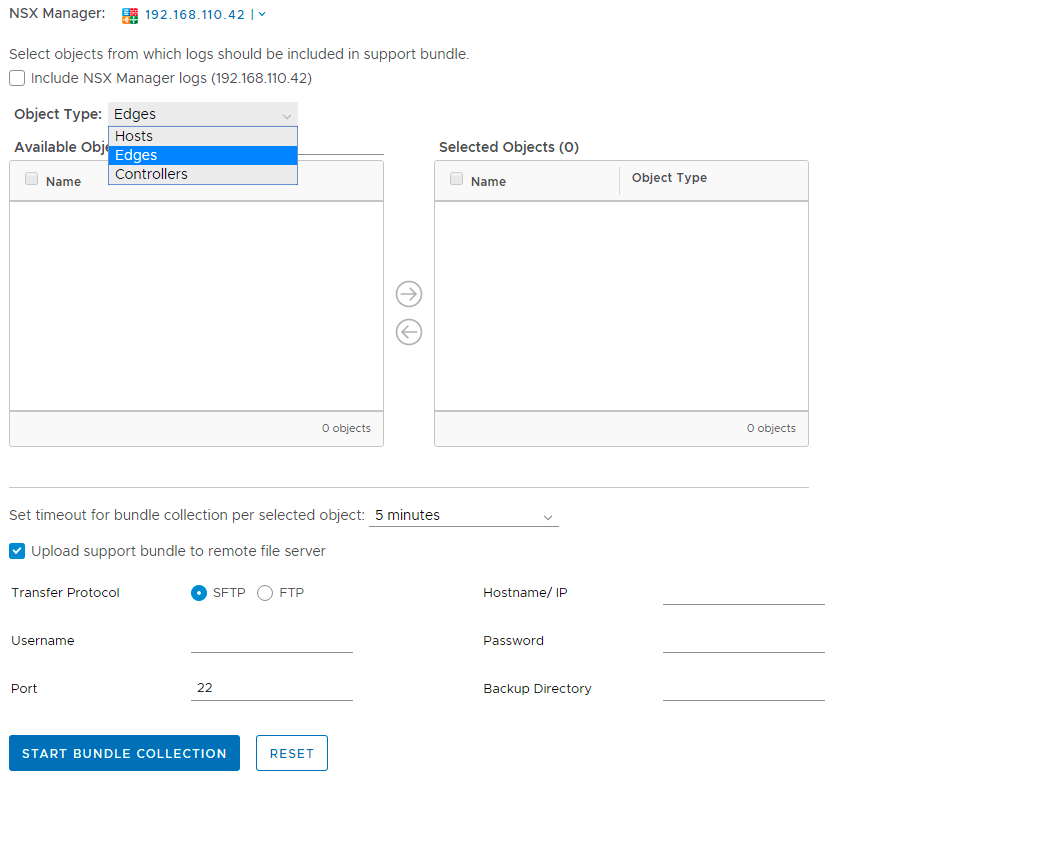1041x853 pixels.
Task: Select the SFTP transfer protocol
Action: click(199, 593)
